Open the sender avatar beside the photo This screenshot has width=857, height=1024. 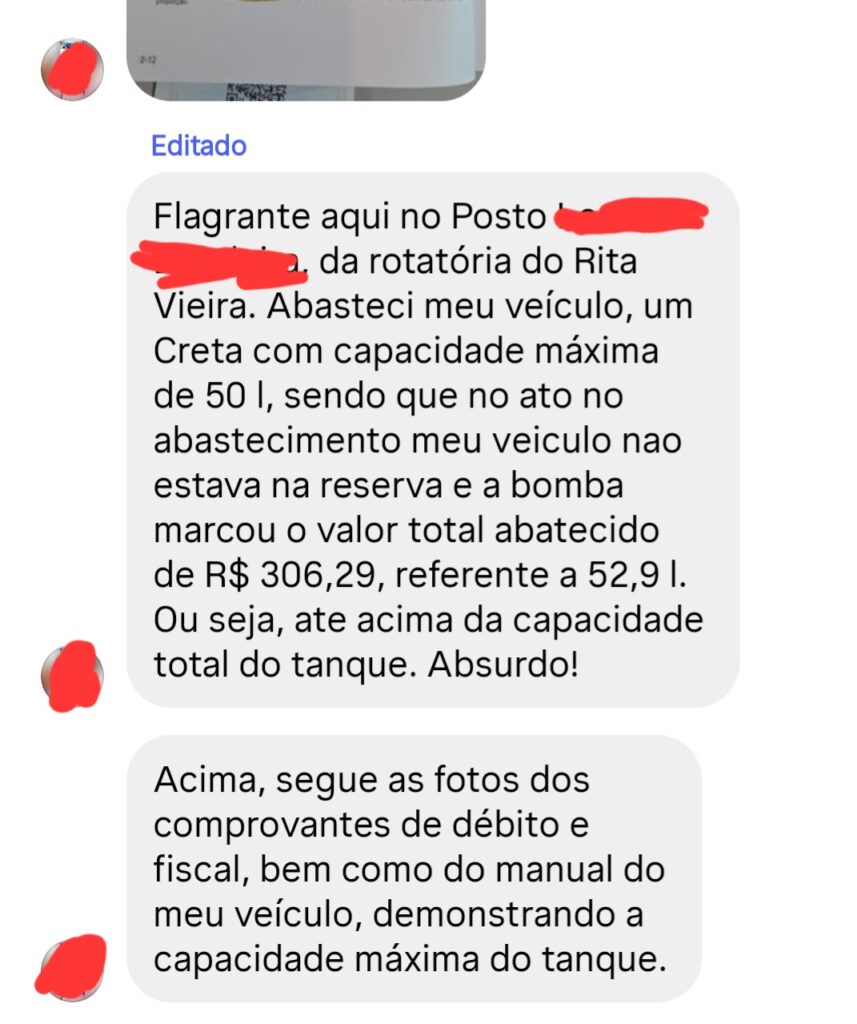[x=72, y=69]
